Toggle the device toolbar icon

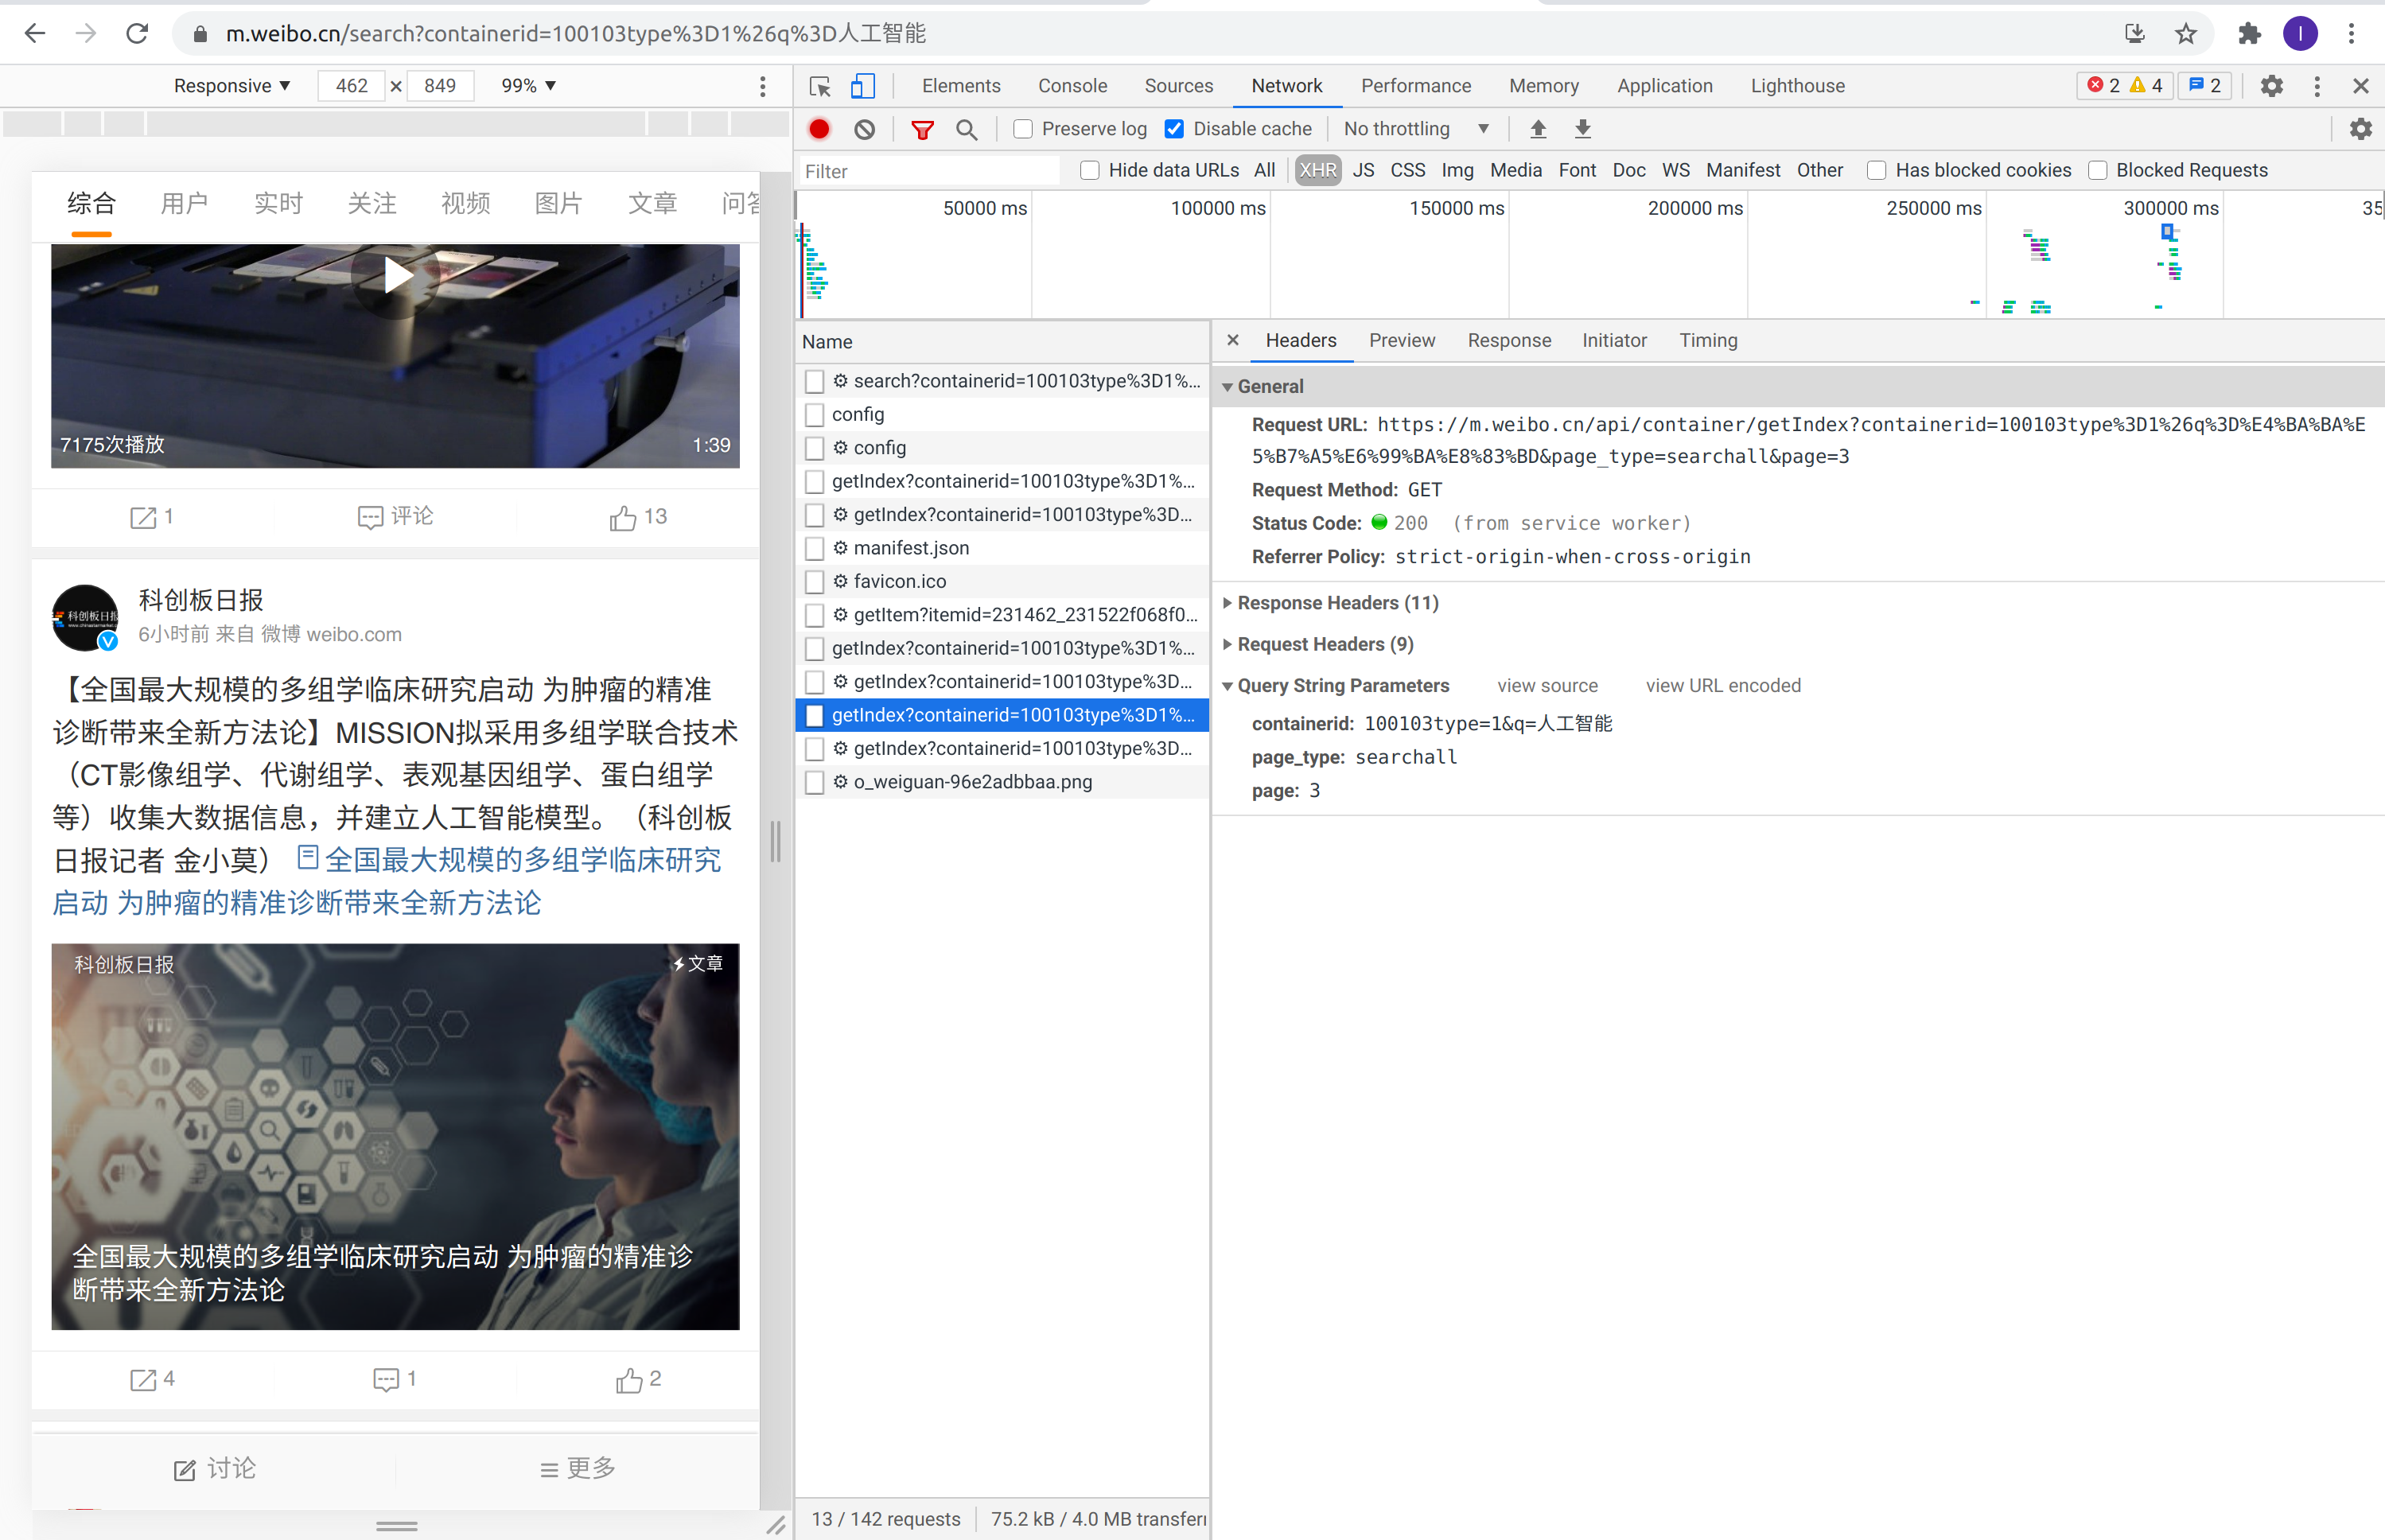862,86
